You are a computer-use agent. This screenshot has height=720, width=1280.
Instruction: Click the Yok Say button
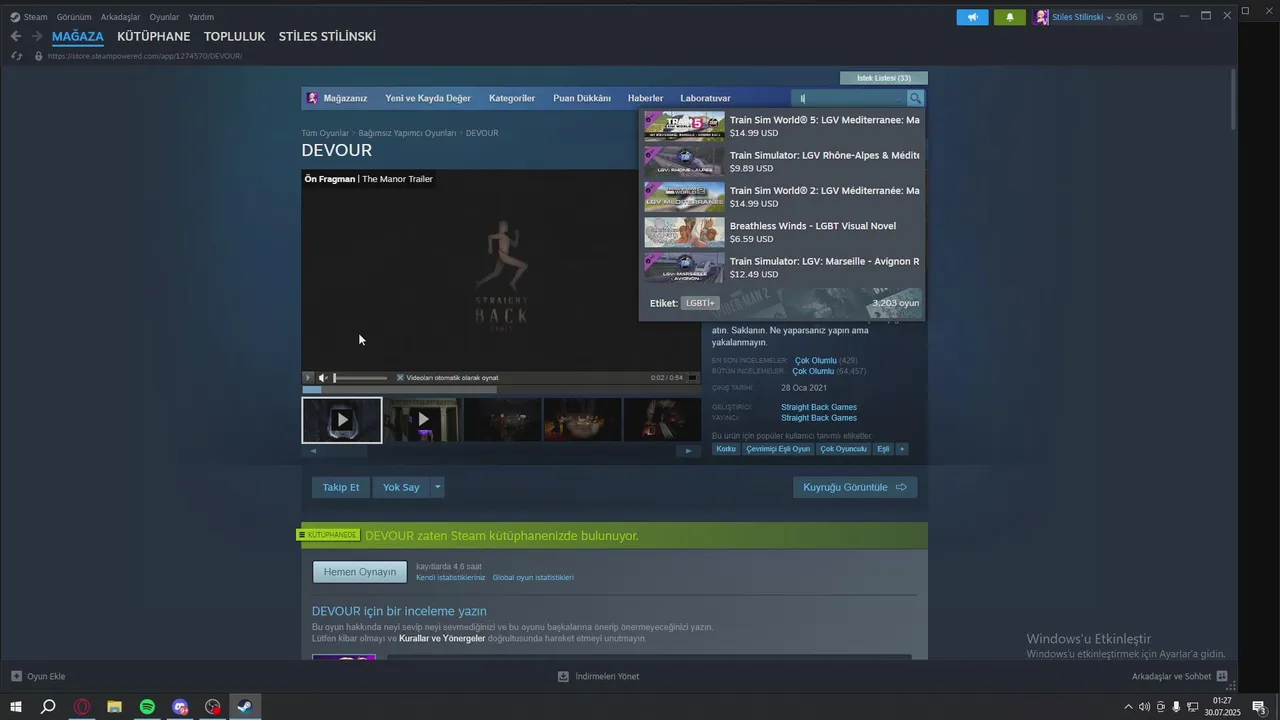(x=401, y=487)
